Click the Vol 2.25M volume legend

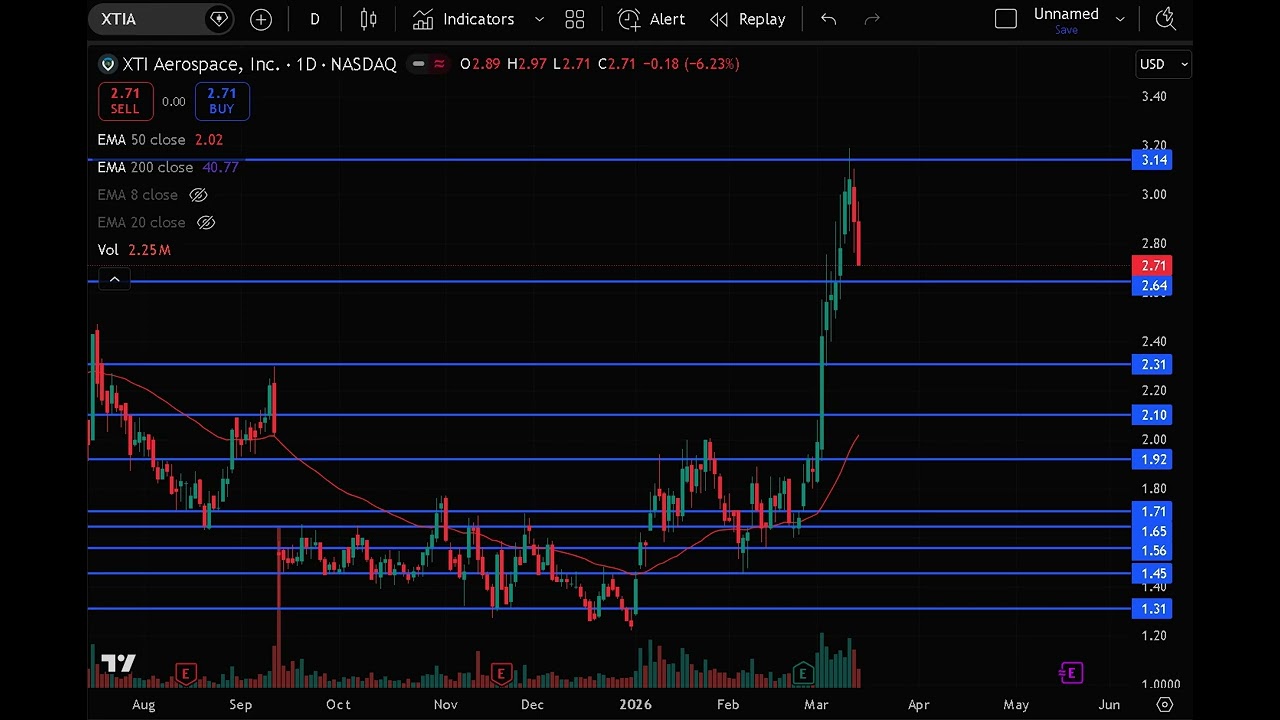click(x=134, y=250)
